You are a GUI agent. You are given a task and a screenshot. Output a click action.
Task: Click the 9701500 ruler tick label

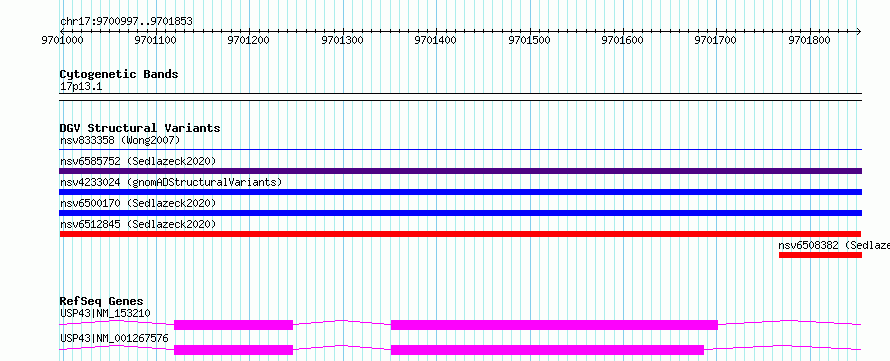coord(530,40)
